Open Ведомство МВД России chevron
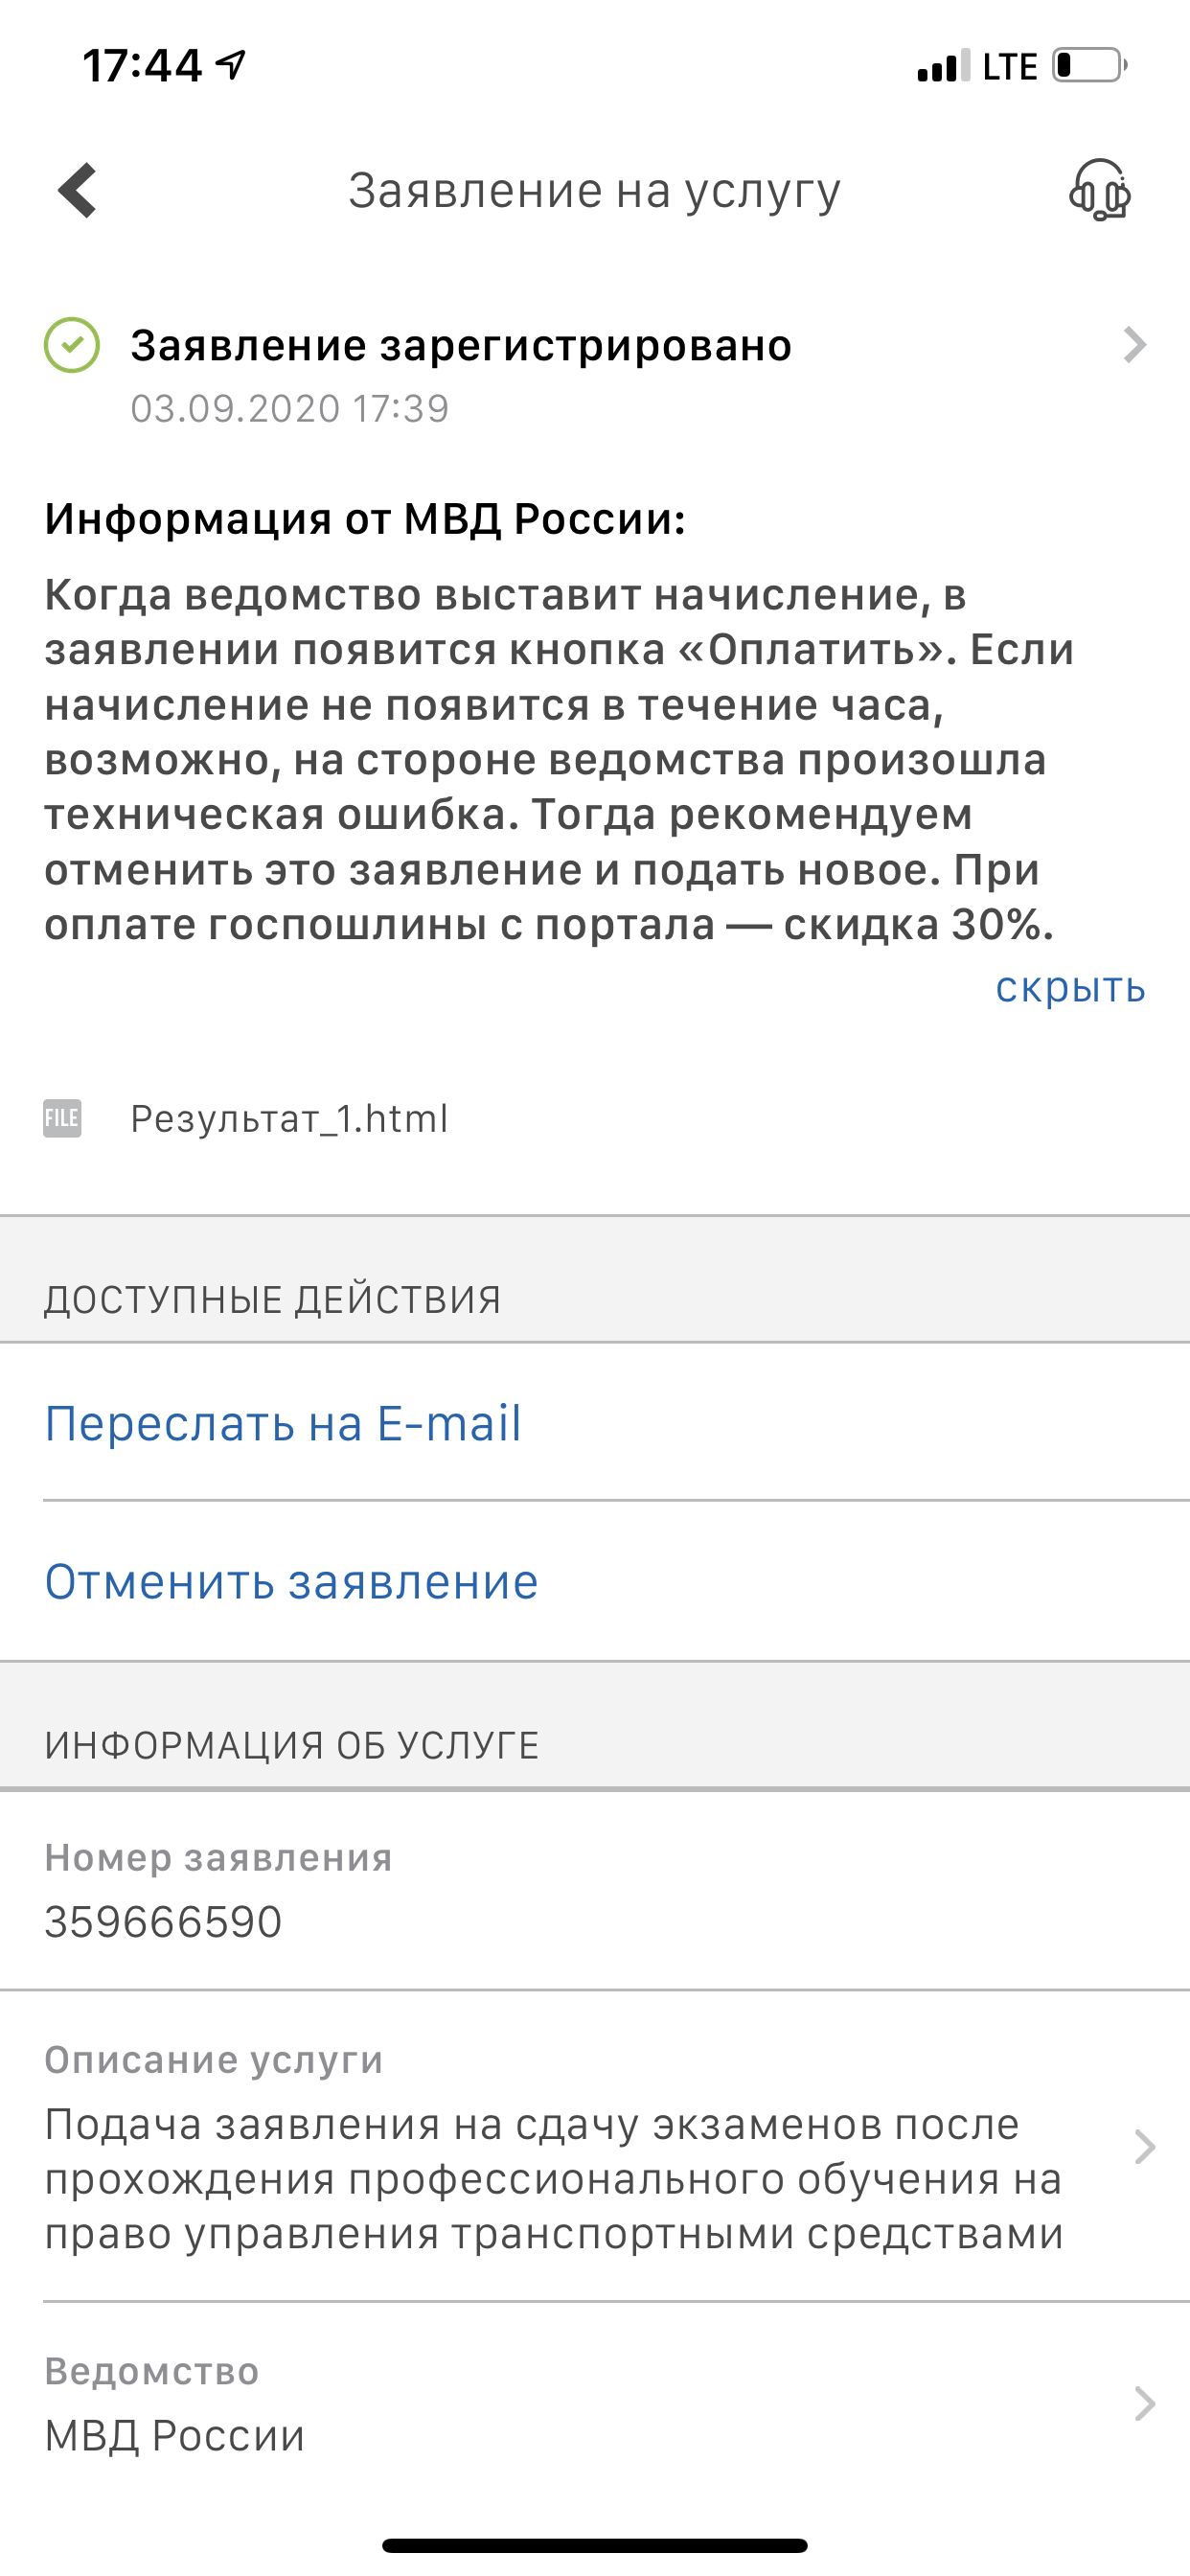Viewport: 1190px width, 2576px height. coord(1146,2403)
